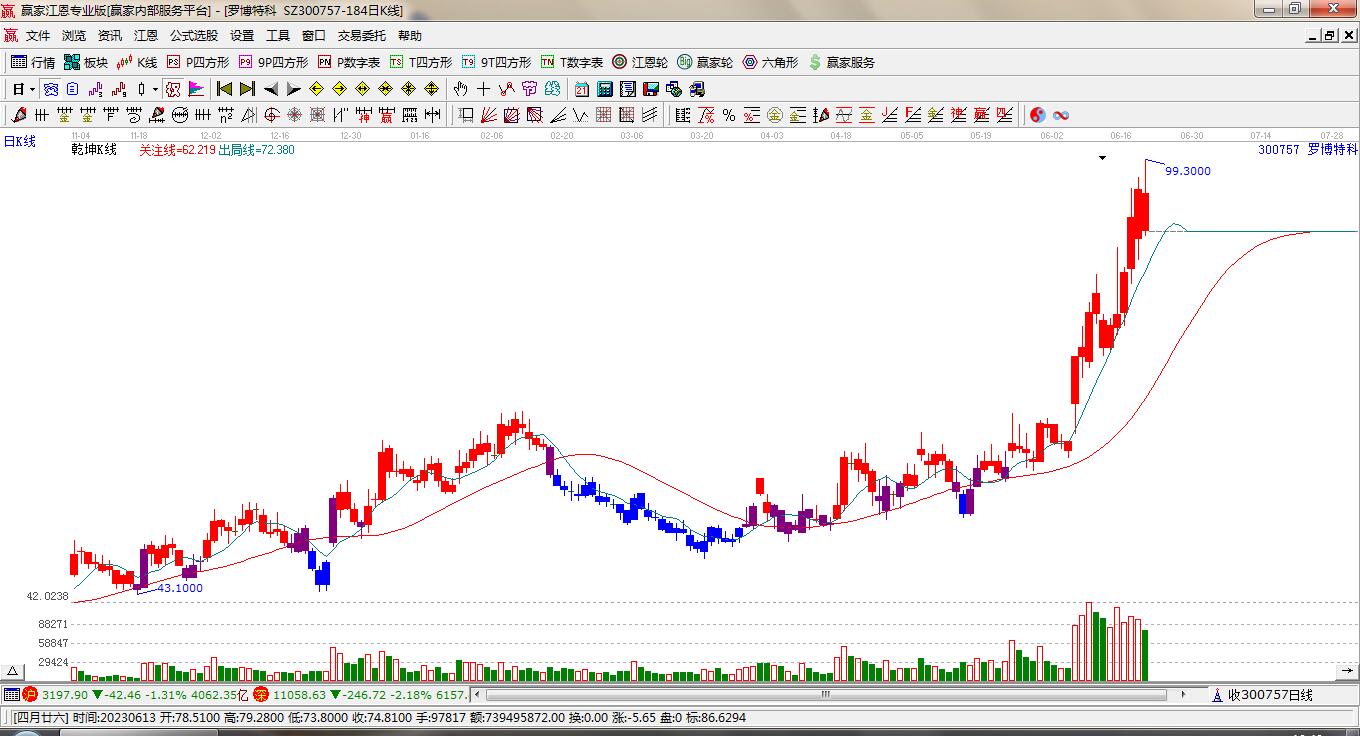This screenshot has height=736, width=1360.
Task: Select the hand pan tool
Action: 460,89
